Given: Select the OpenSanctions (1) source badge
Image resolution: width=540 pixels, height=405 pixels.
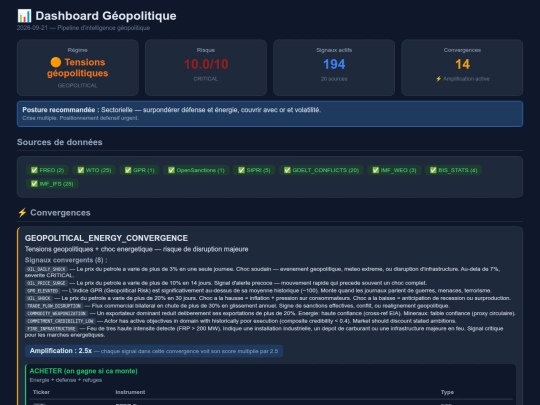Looking at the screenshot, I should (x=196, y=170).
